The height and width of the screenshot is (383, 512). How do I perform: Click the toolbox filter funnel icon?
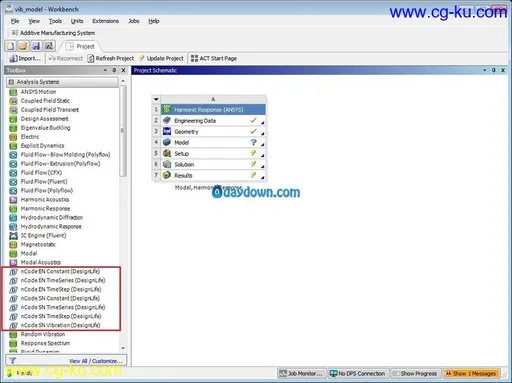pyautogui.click(x=13, y=361)
